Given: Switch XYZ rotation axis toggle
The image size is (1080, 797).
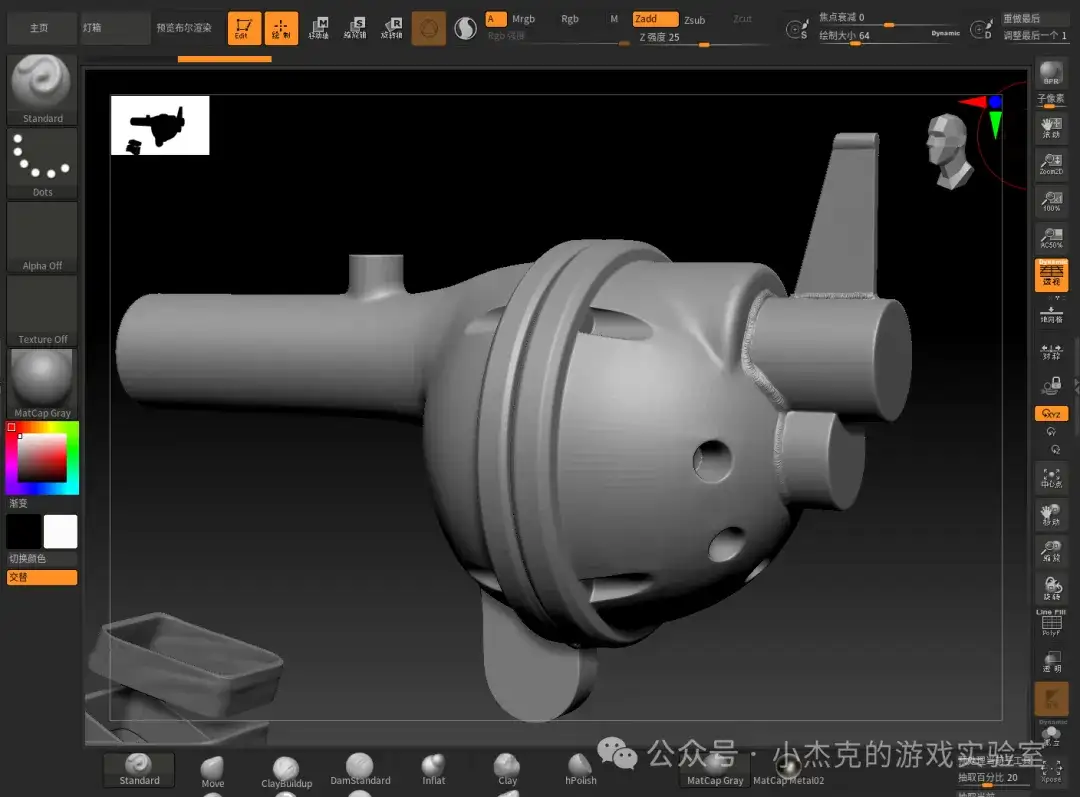Looking at the screenshot, I should pyautogui.click(x=1051, y=413).
